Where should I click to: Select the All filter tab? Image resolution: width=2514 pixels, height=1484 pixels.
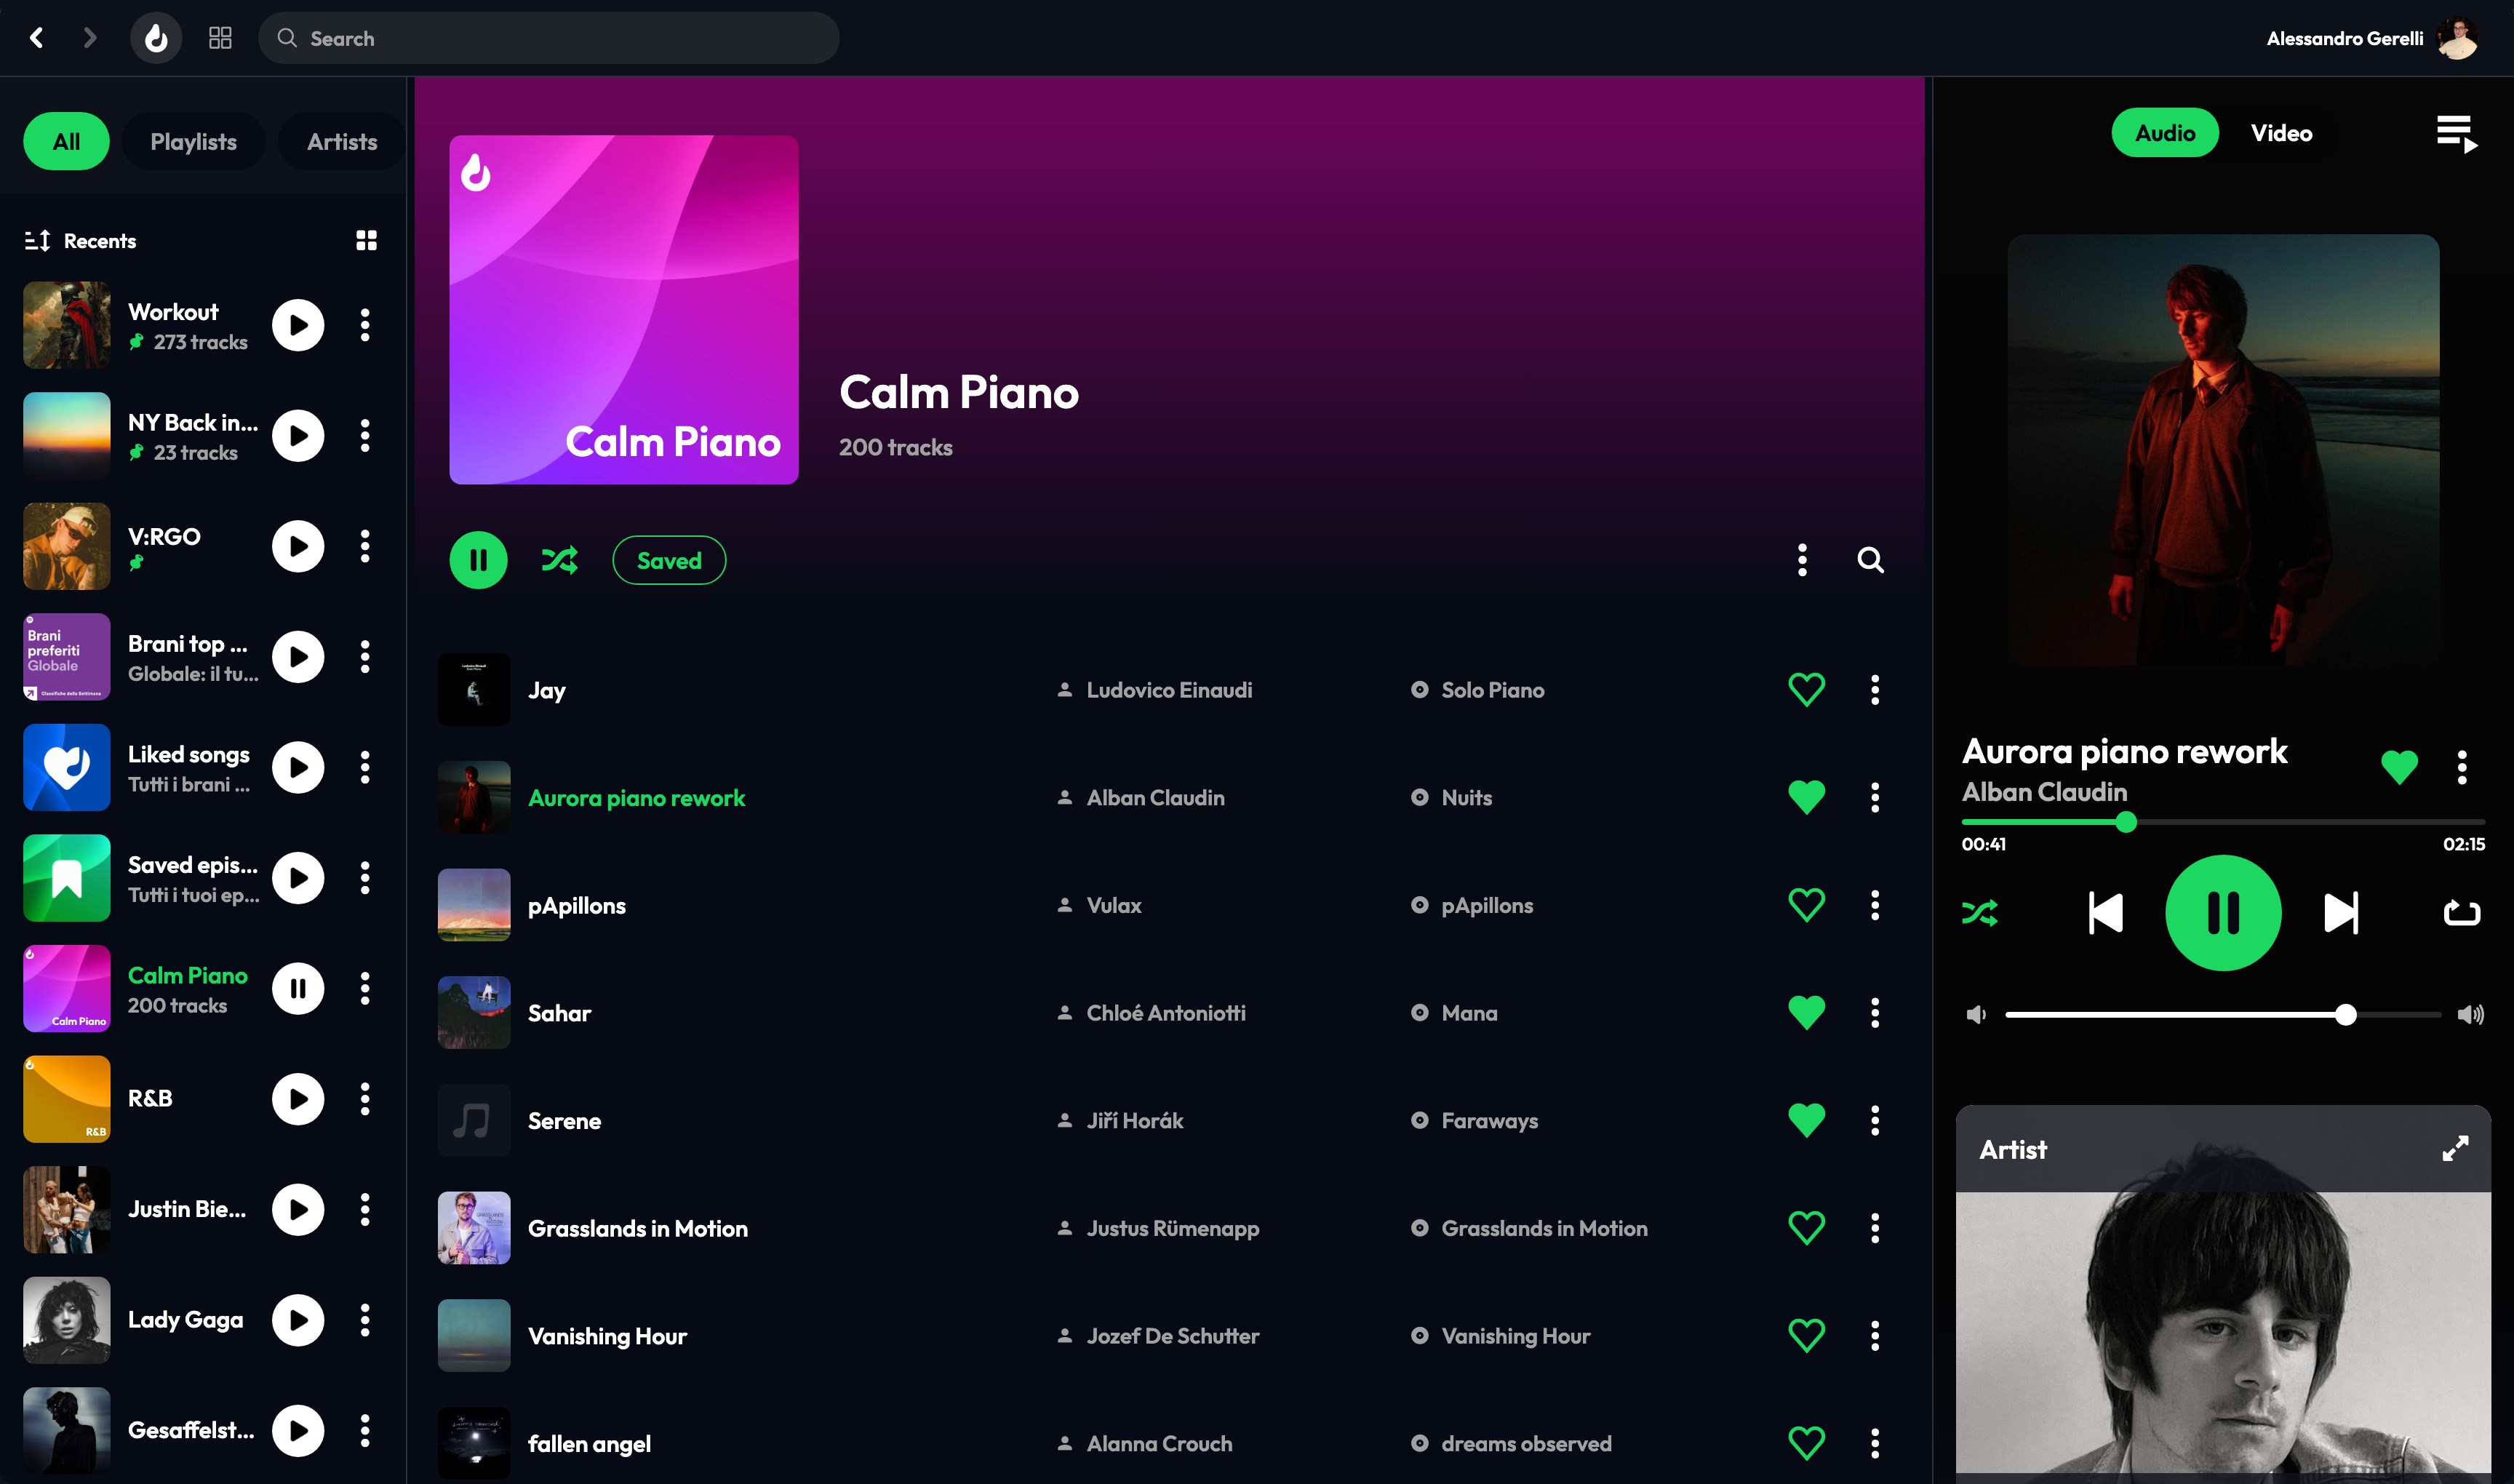[x=66, y=142]
